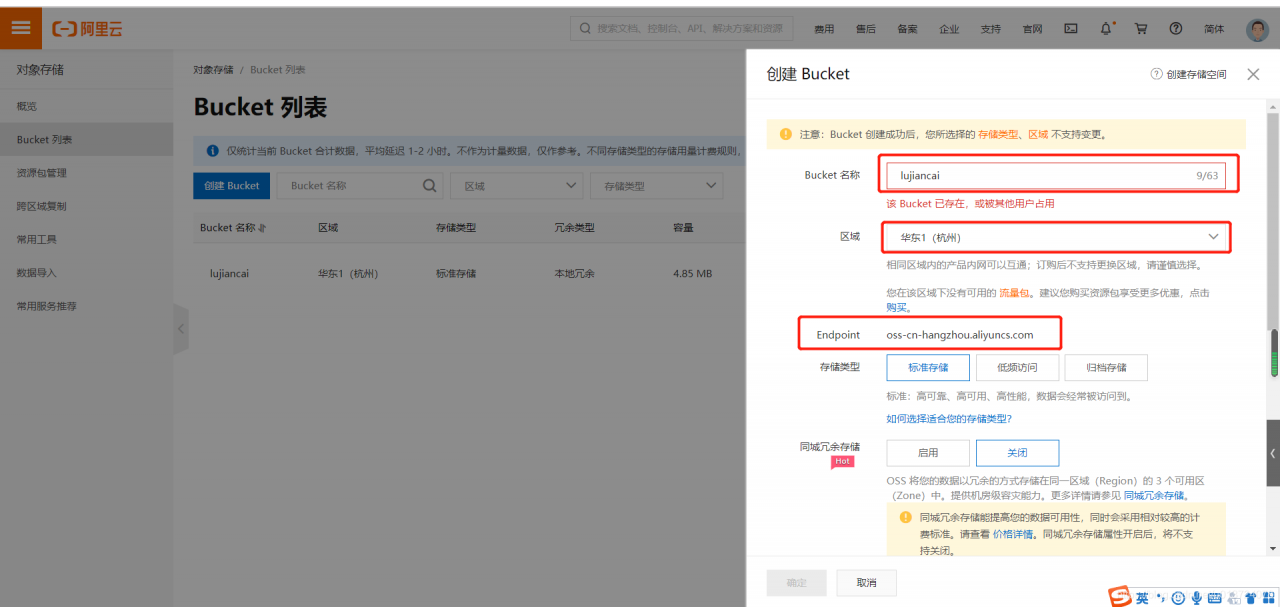Open the Sogou emoji smiley icon
The height and width of the screenshot is (607, 1280).
click(1178, 598)
